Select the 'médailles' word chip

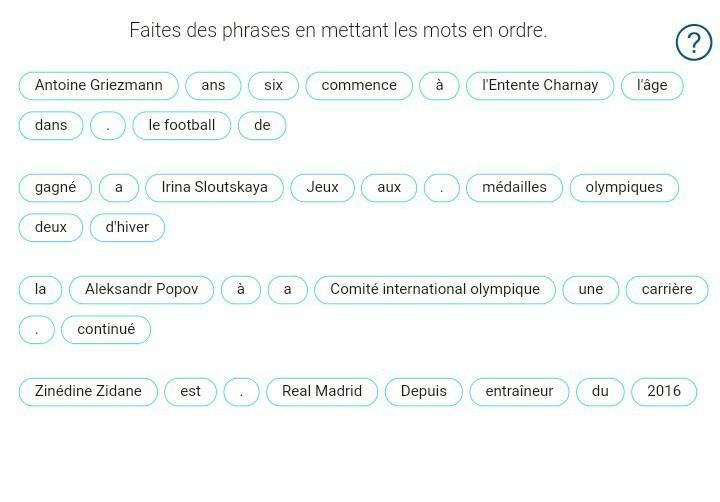[514, 188]
